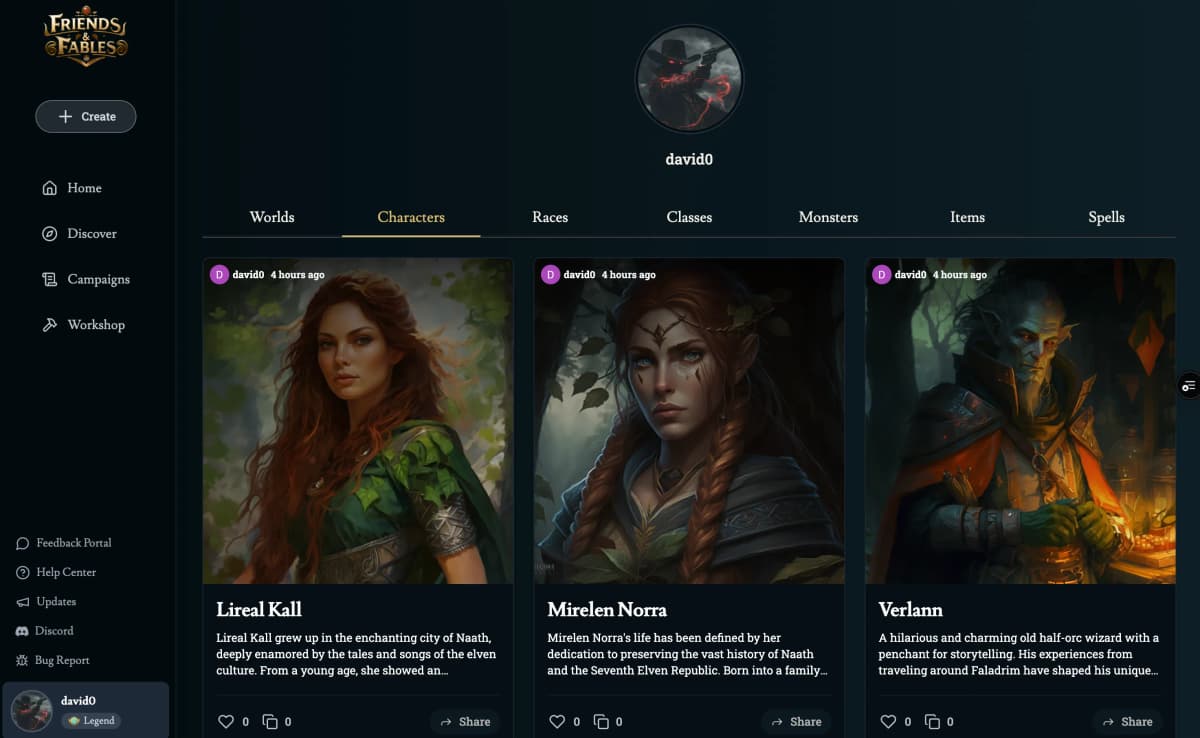Click the Bug Report icon
This screenshot has height=738, width=1200.
point(23,661)
